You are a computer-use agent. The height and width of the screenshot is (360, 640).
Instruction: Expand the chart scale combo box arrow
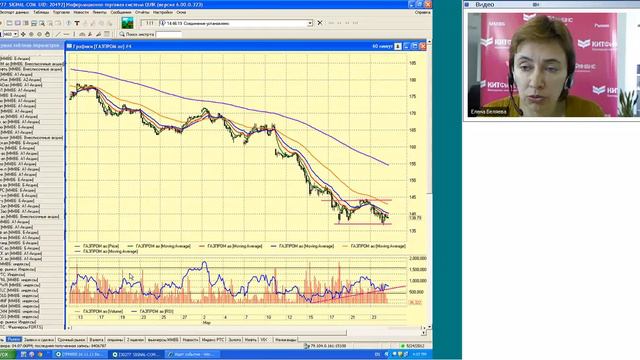pyautogui.click(x=16, y=34)
